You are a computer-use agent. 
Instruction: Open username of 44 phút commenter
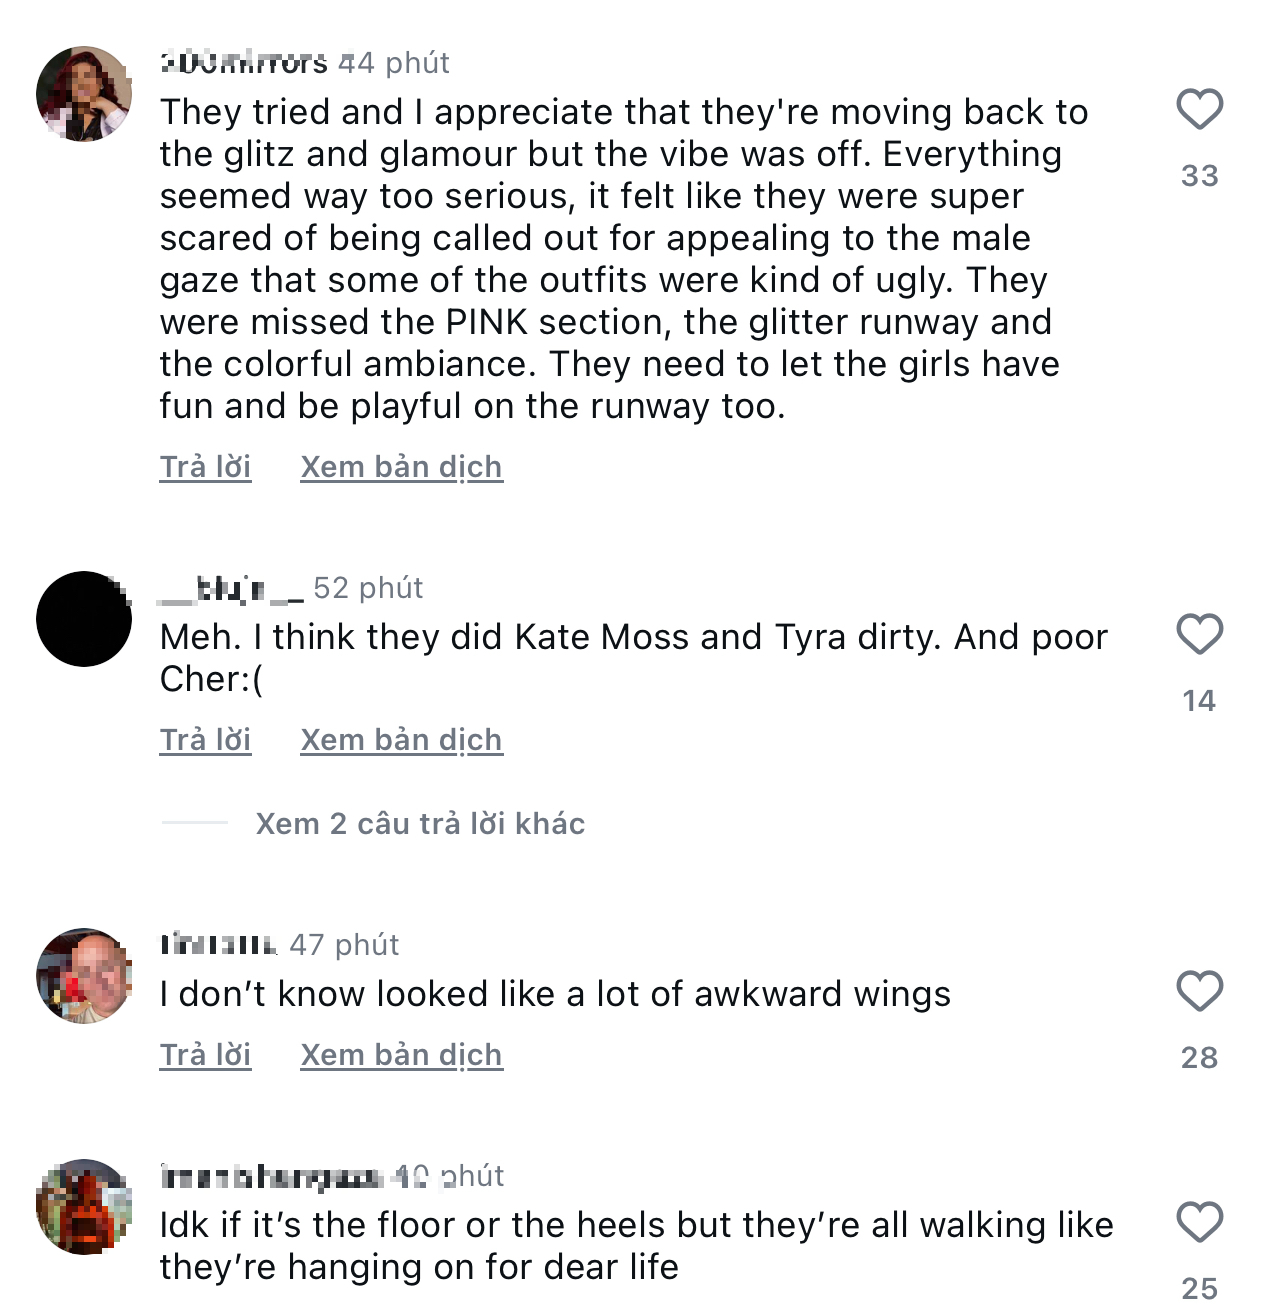243,63
